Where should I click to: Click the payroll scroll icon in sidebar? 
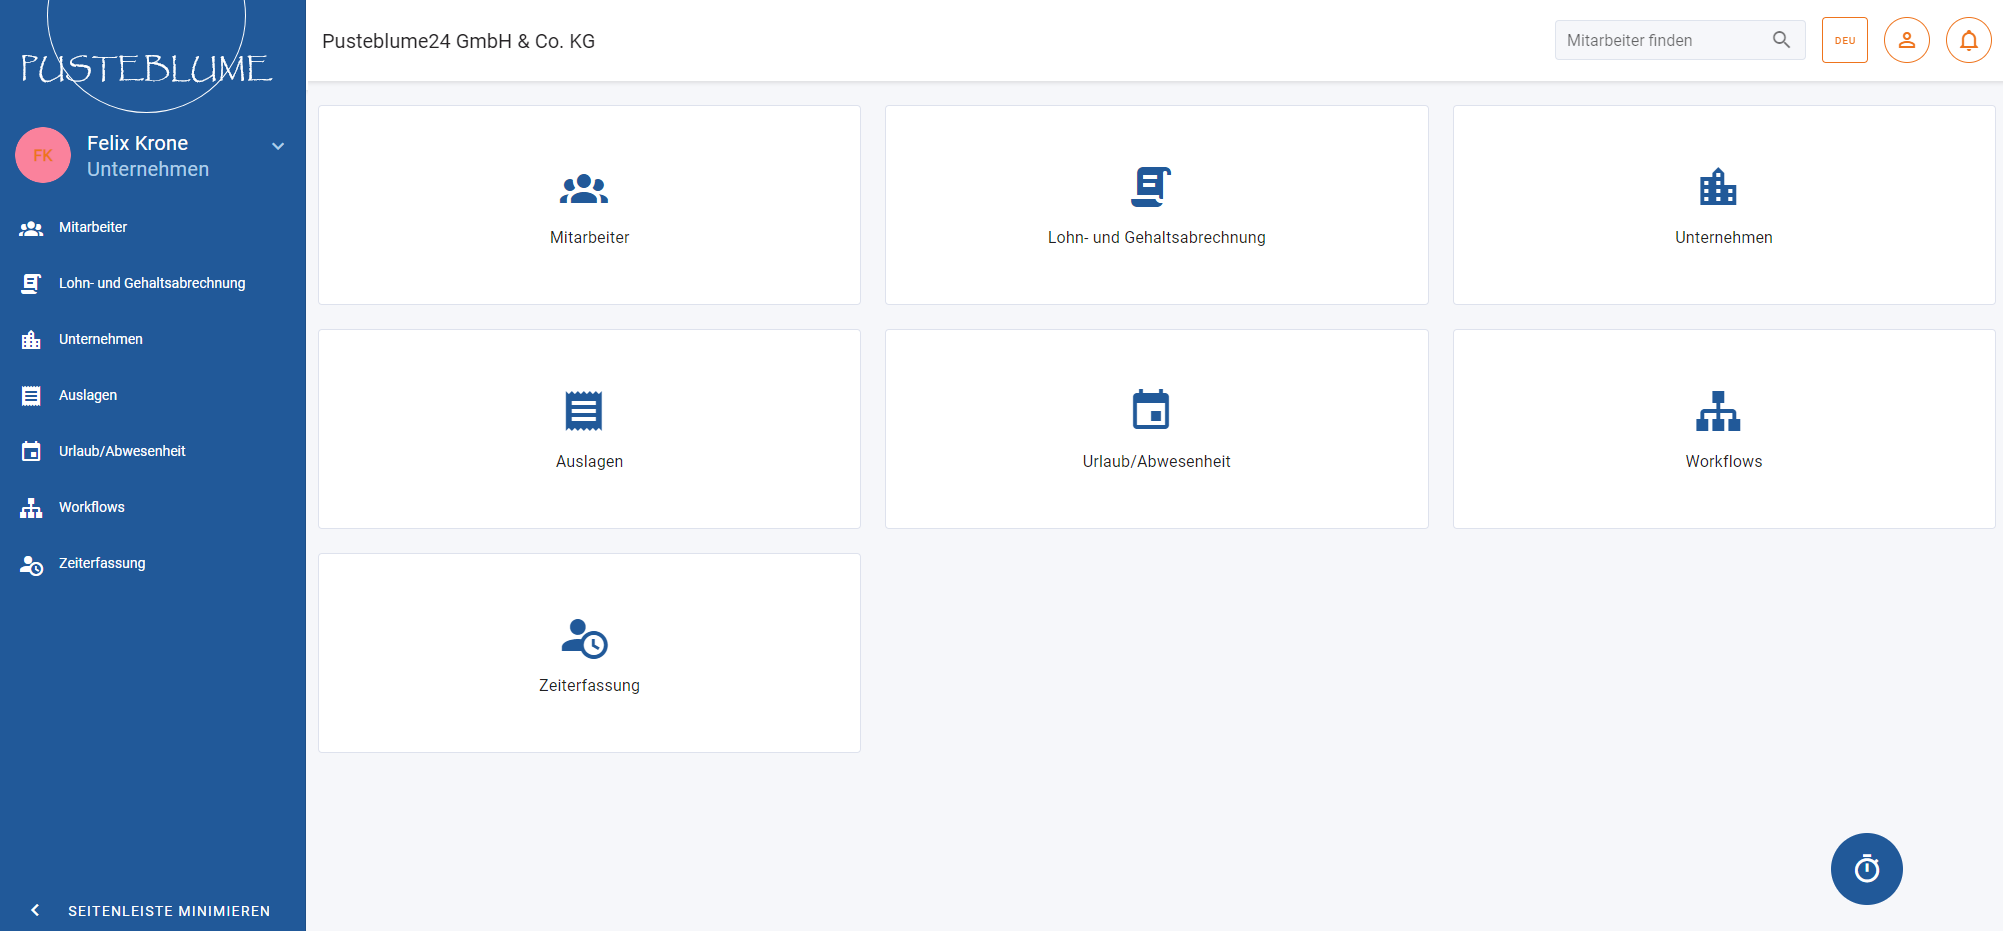click(31, 284)
